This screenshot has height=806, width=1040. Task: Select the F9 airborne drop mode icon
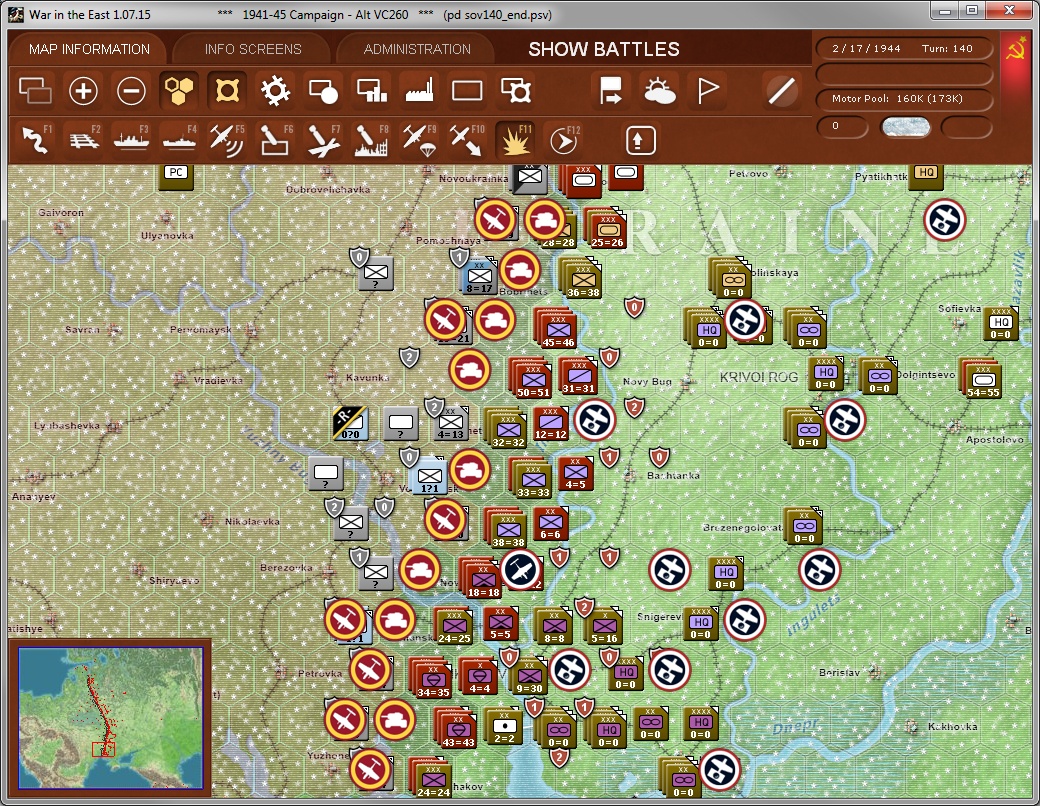point(419,139)
